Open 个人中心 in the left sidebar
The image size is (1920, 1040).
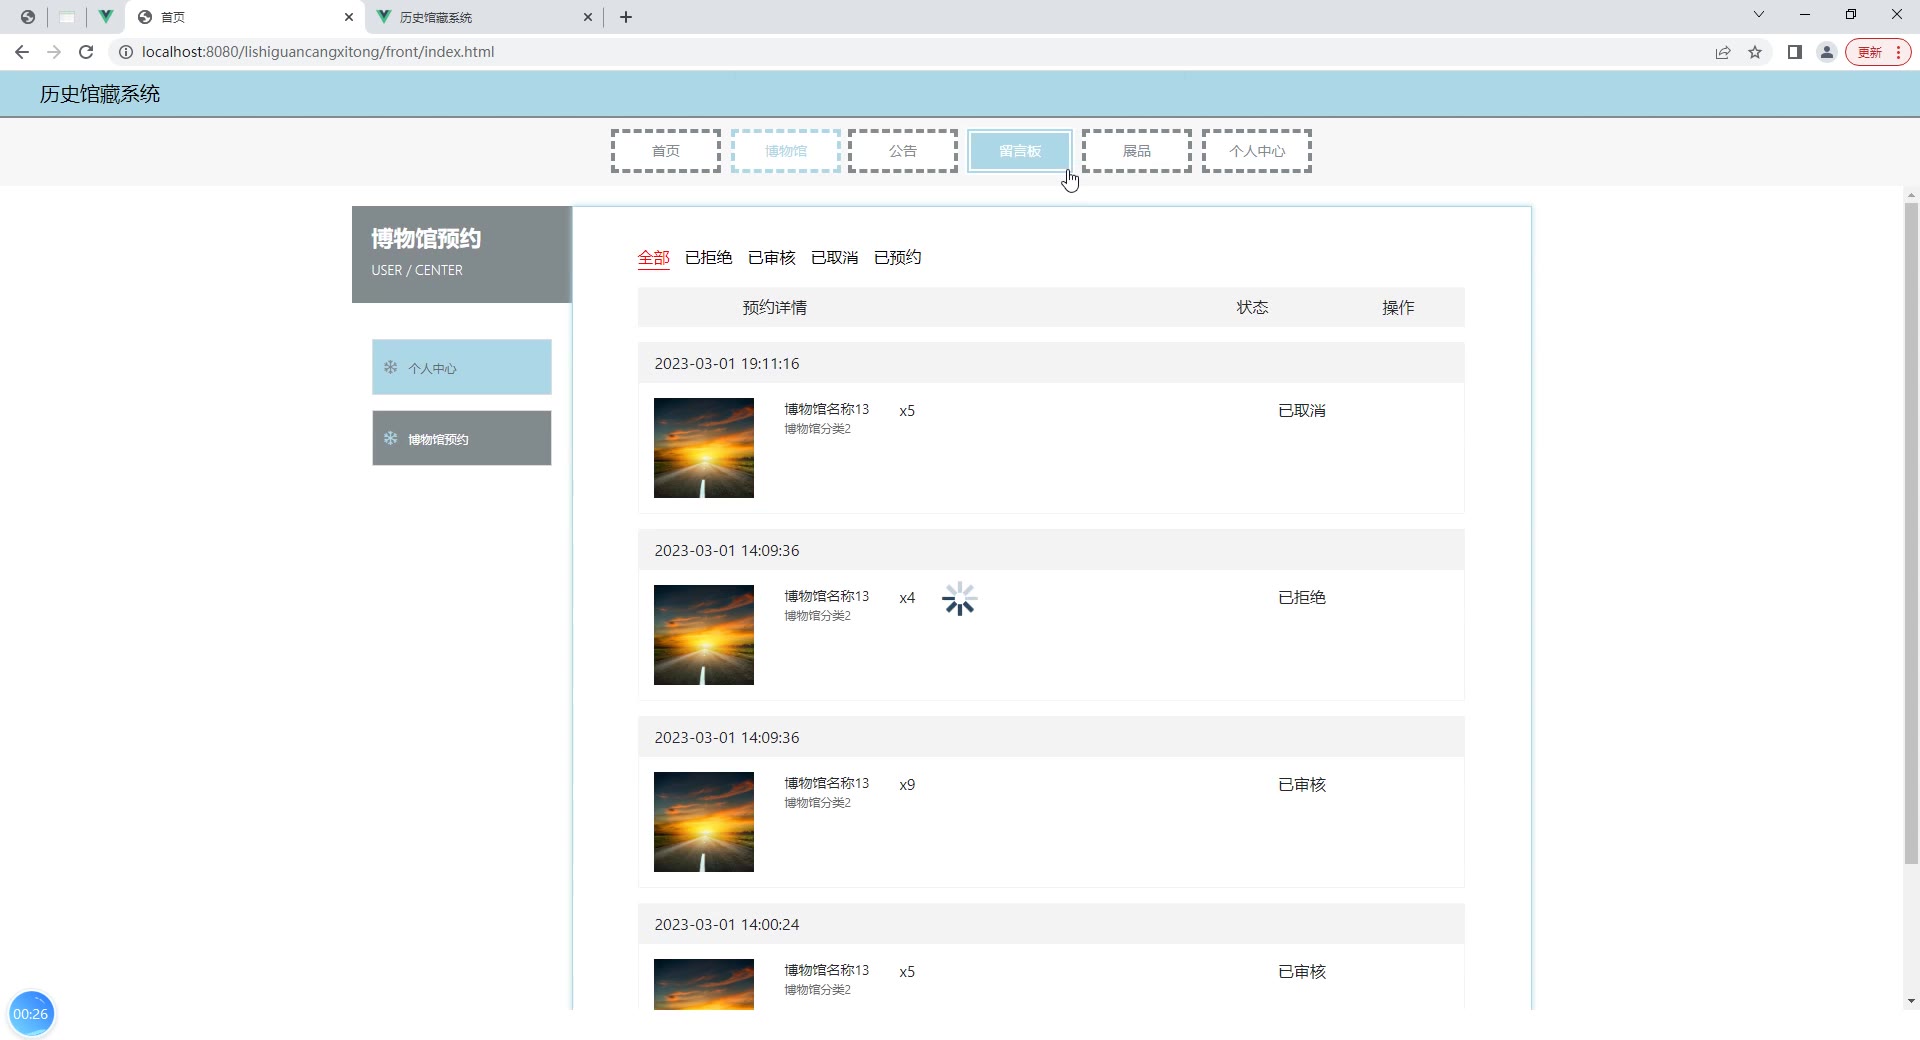pos(462,367)
